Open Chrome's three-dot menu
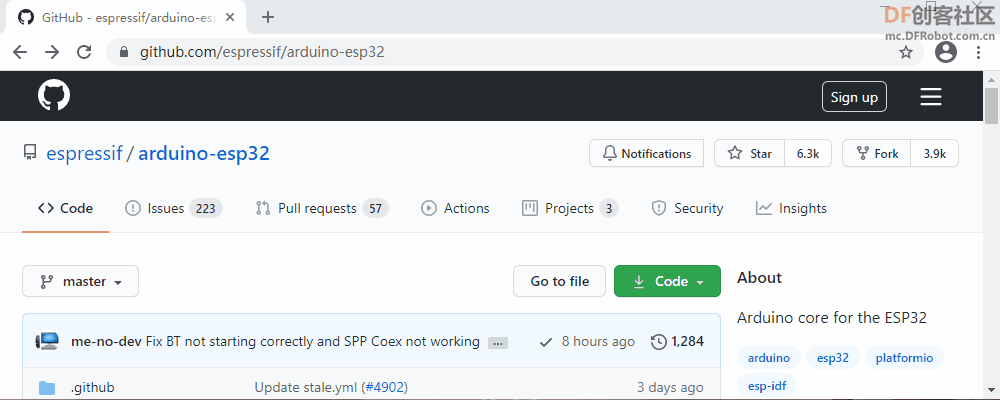The image size is (1000, 400). pyautogui.click(x=978, y=52)
